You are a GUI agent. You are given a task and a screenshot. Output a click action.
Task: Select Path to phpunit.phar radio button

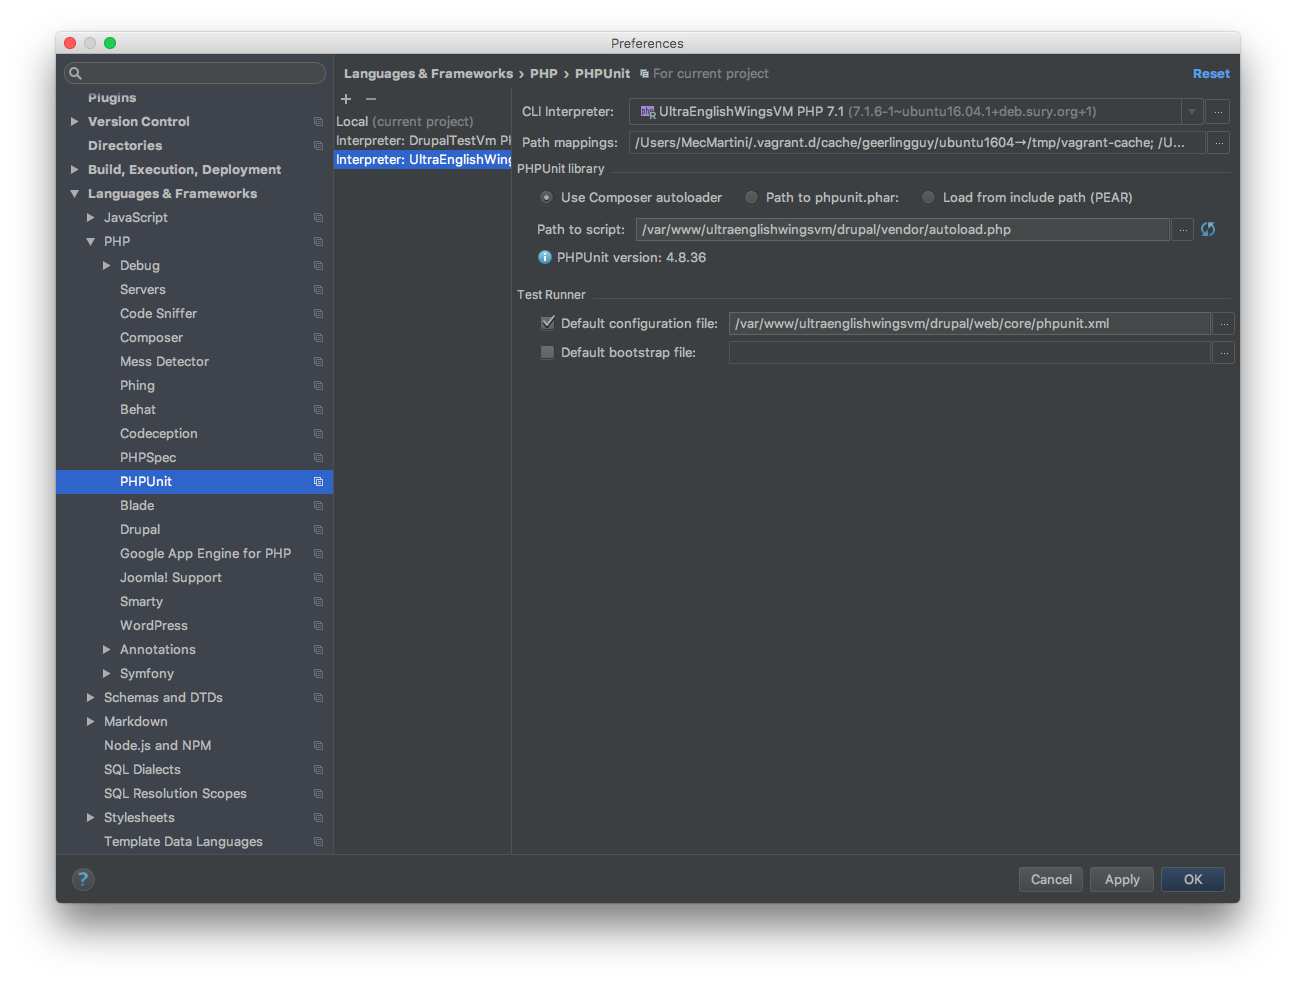point(751,198)
